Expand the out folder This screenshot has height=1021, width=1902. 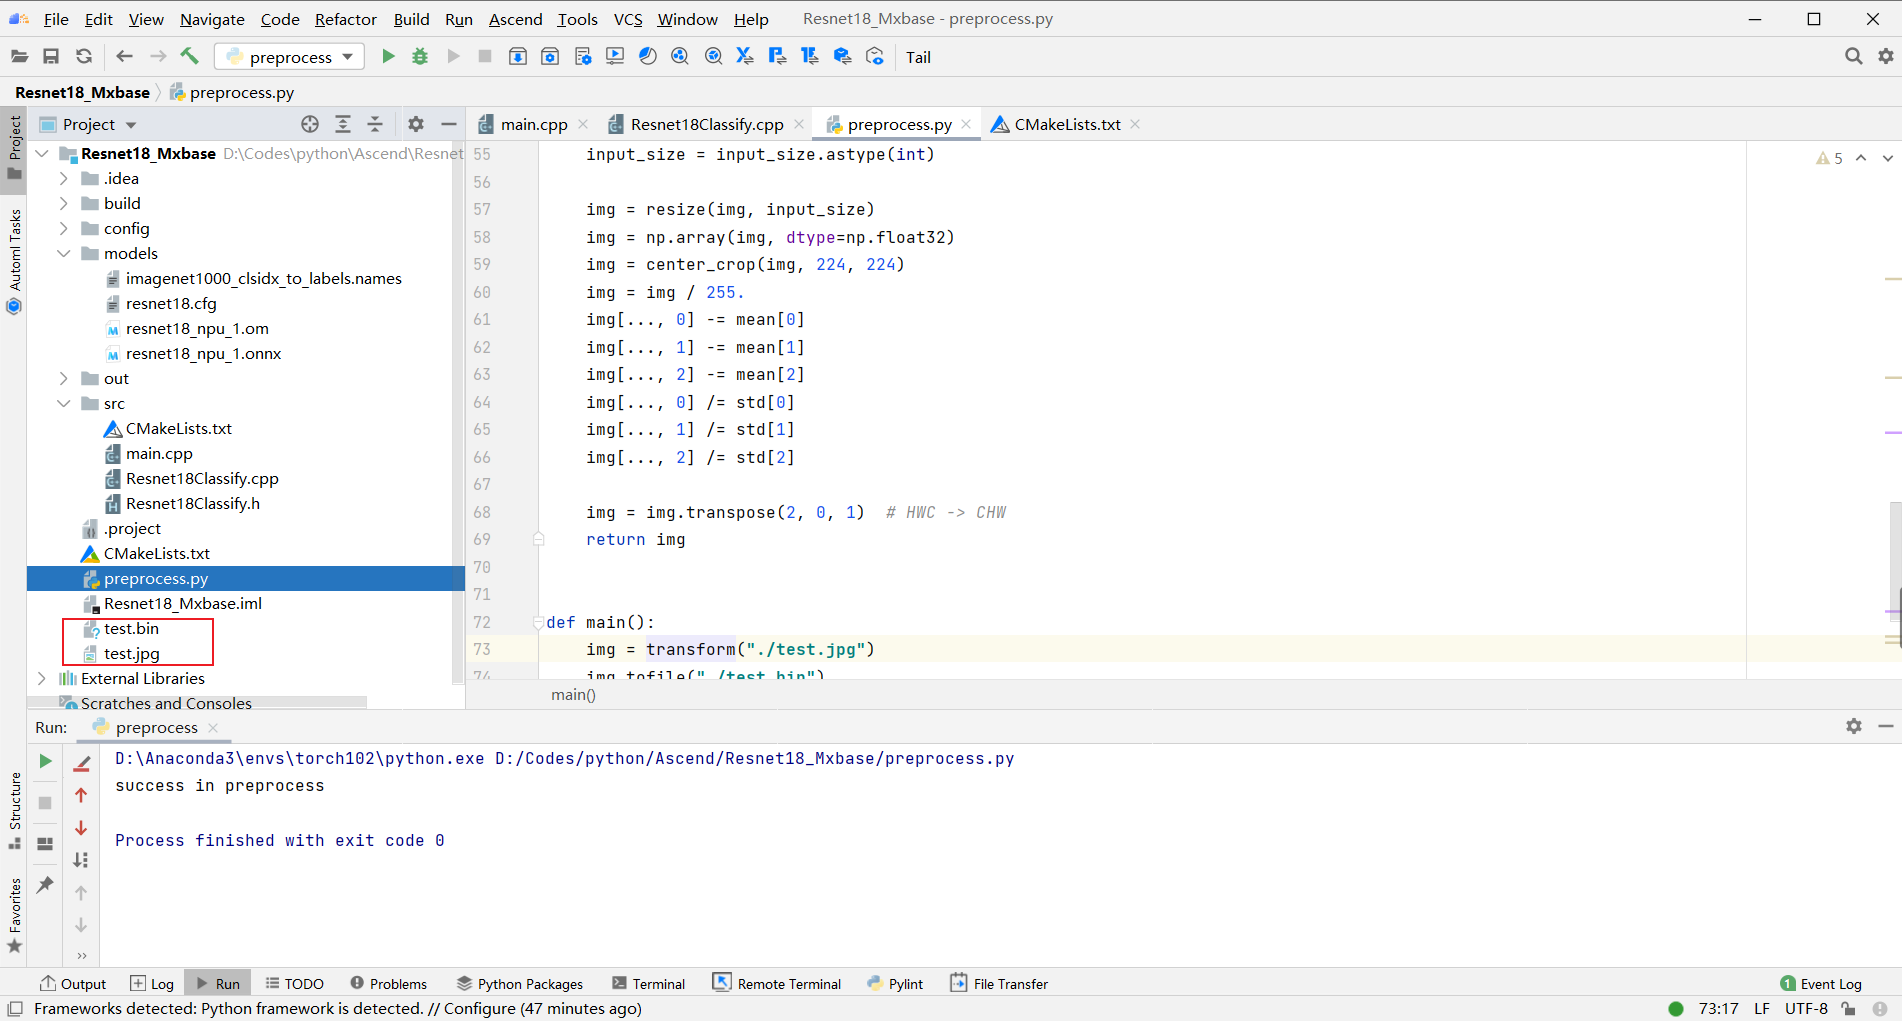[x=64, y=378]
